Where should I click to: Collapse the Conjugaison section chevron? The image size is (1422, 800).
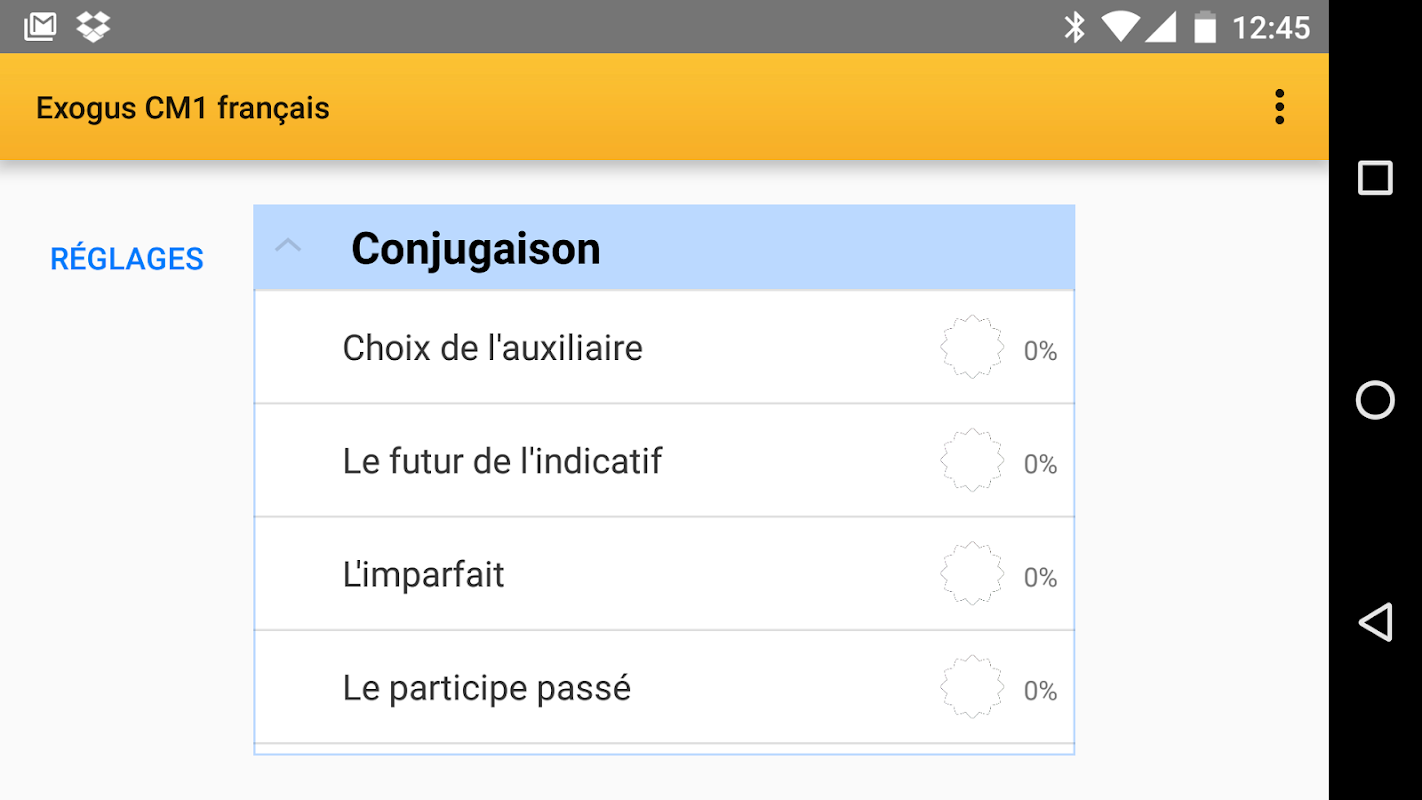coord(288,246)
